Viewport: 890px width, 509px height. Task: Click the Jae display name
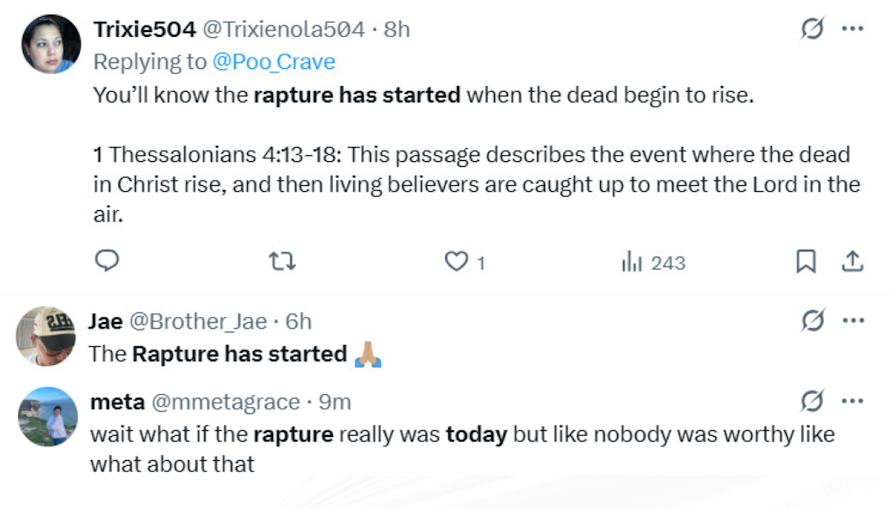[105, 321]
